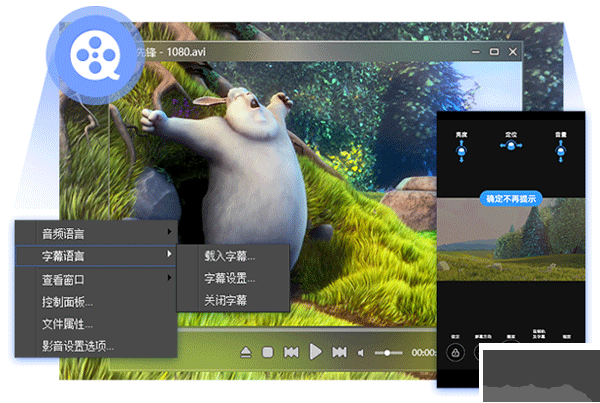Viewport: 600px width, 403px height.
Task: Expand the submenu arrow beside 字幕语言
Action: [169, 254]
